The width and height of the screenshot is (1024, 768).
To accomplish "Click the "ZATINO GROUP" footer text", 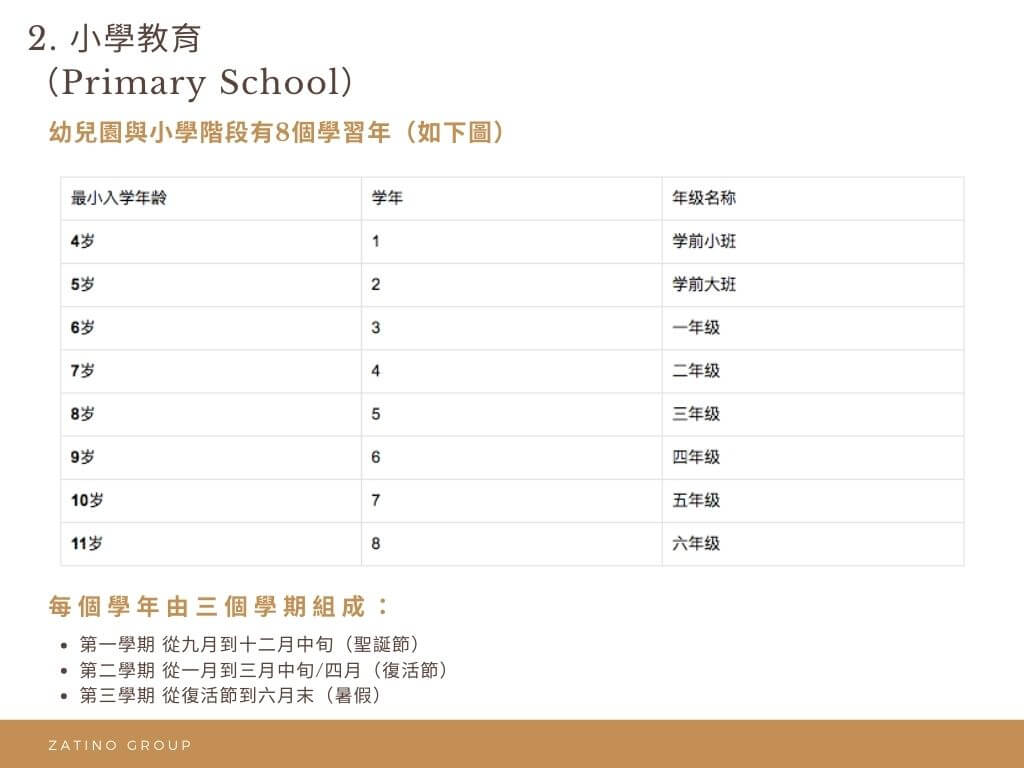I will pos(119,745).
